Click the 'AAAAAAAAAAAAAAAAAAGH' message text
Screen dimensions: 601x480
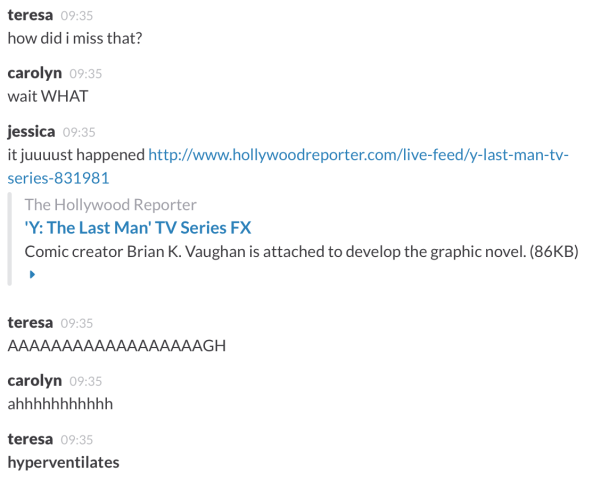[117, 346]
